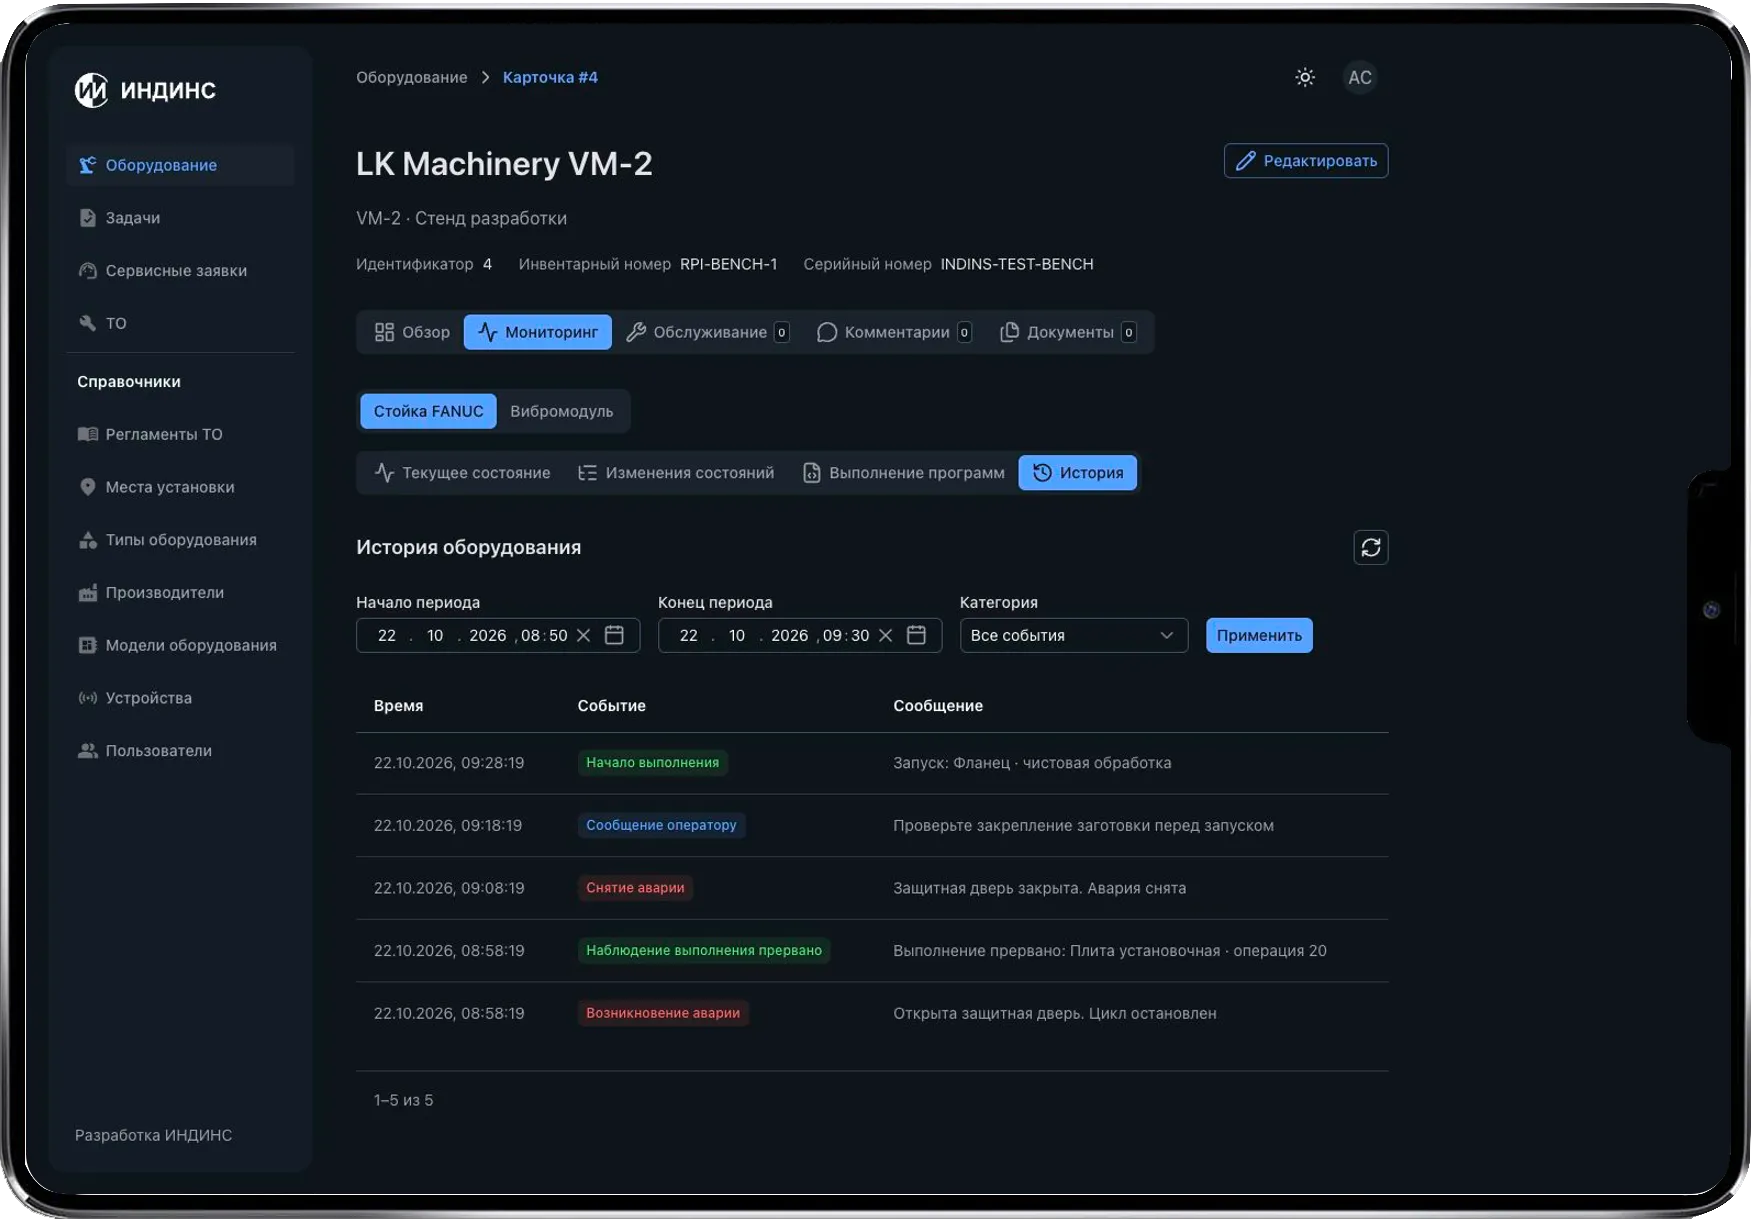The height and width of the screenshot is (1219, 1753).
Task: Clear the start period date field
Action: tap(584, 635)
